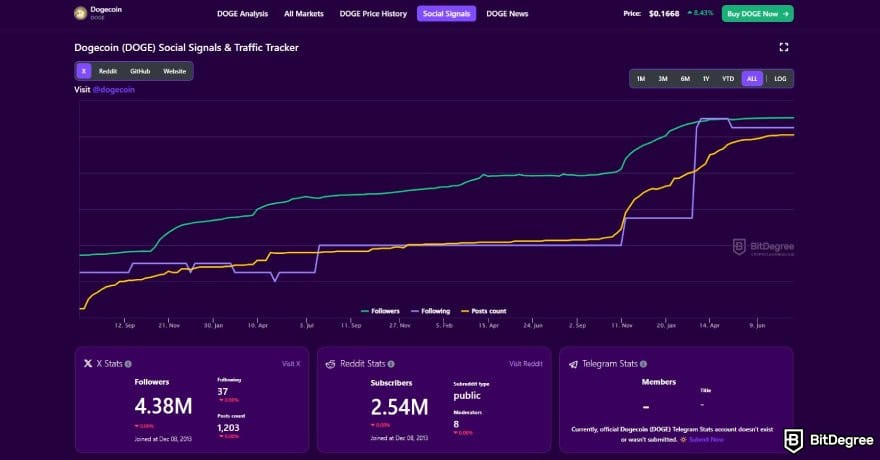Click the Reddit logo icon in Reddit Stats
The width and height of the screenshot is (880, 460).
click(331, 364)
